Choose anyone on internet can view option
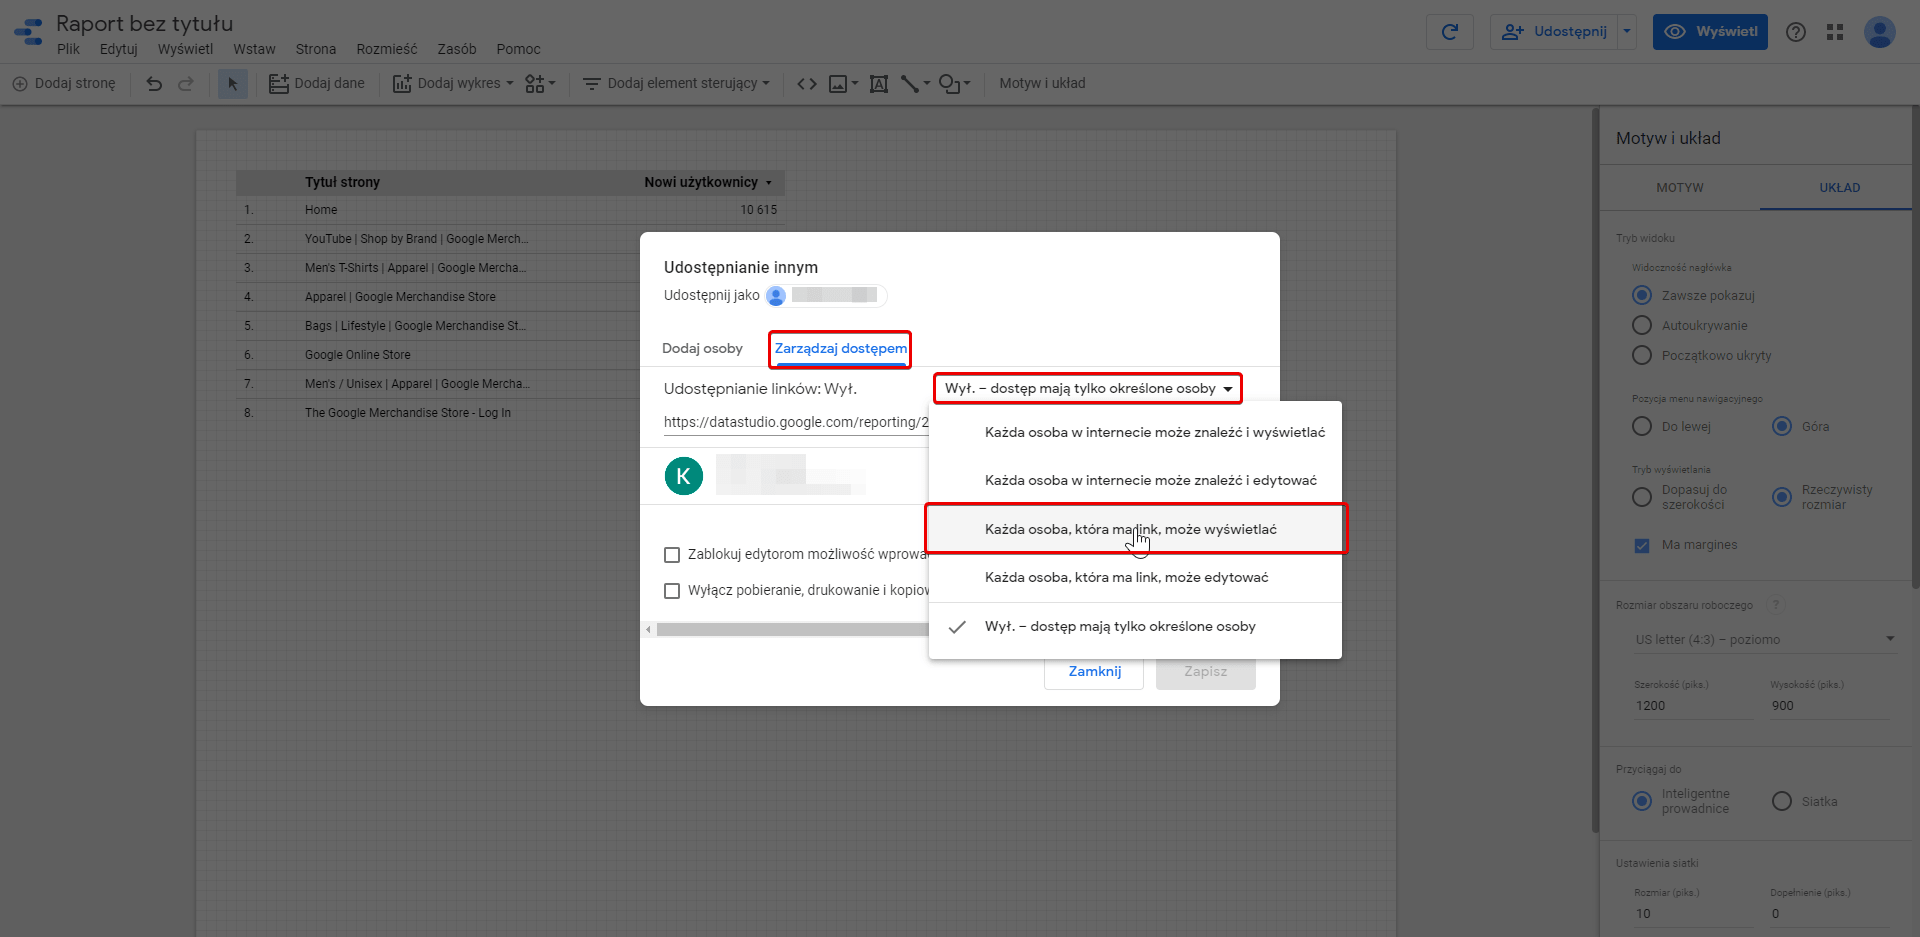Screen dimensions: 1920x937 pos(1135,432)
